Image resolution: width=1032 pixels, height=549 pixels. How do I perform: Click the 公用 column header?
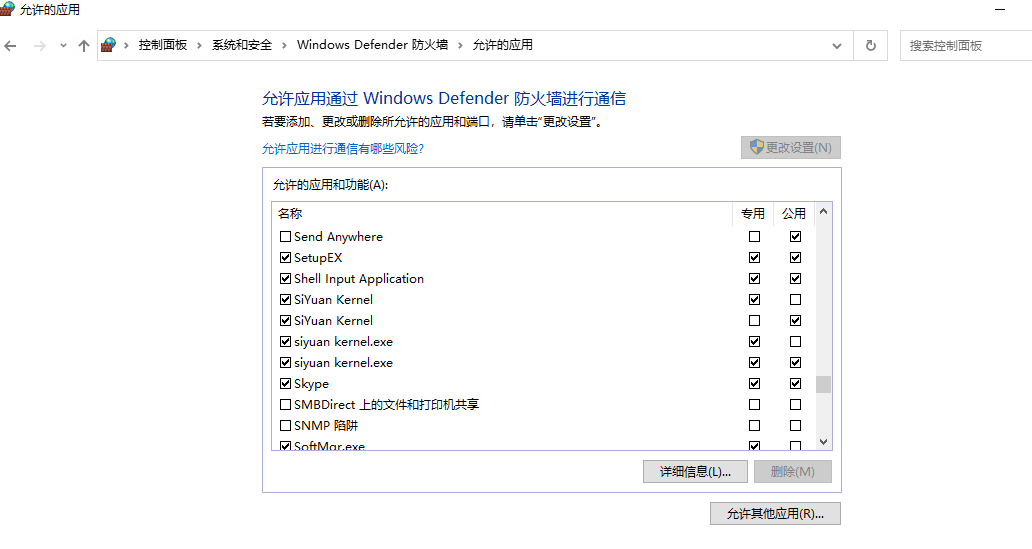(794, 213)
